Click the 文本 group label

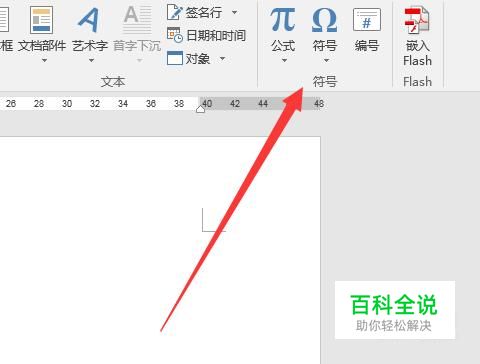(x=113, y=82)
